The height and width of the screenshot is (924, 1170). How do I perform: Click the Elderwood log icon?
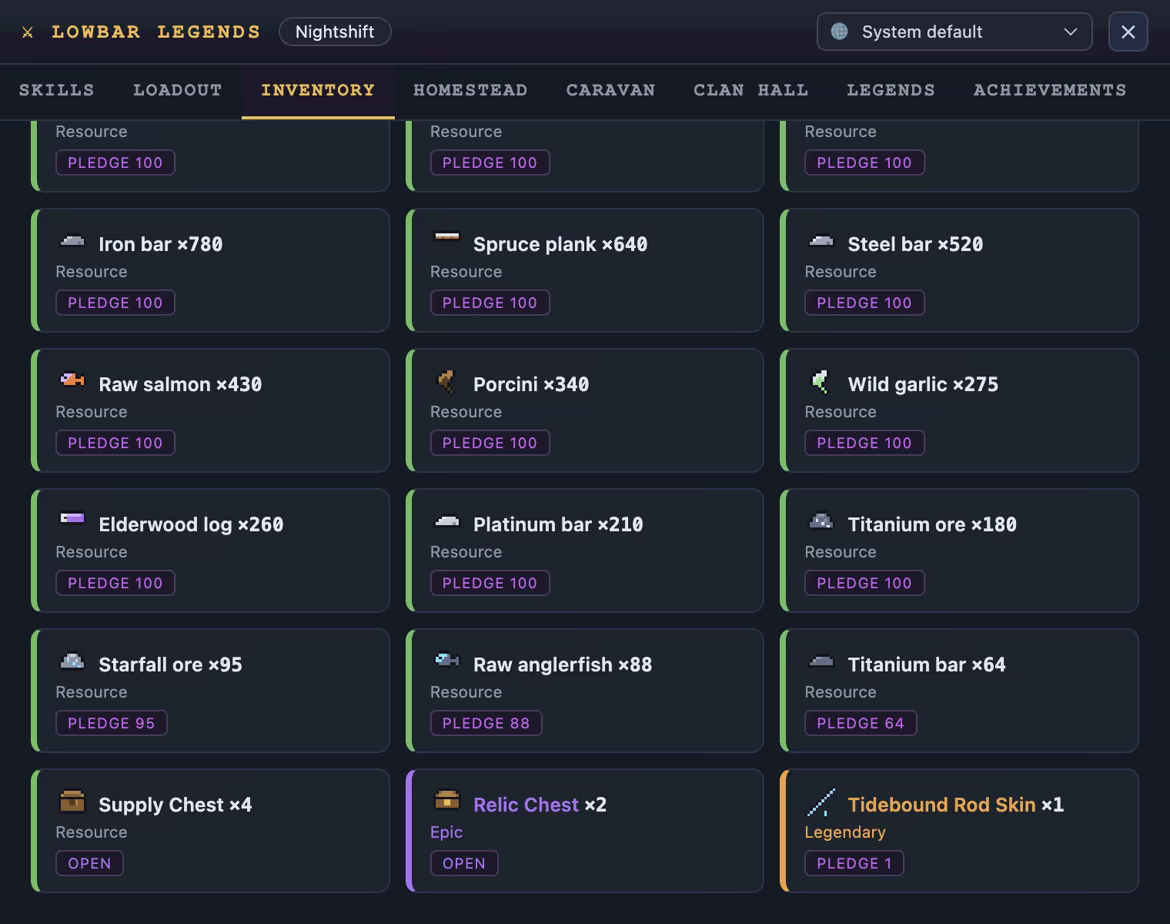click(x=72, y=518)
